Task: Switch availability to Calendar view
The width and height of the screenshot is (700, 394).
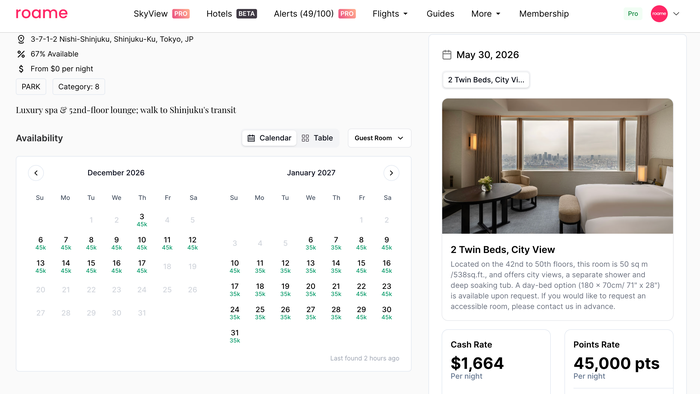Action: click(269, 138)
